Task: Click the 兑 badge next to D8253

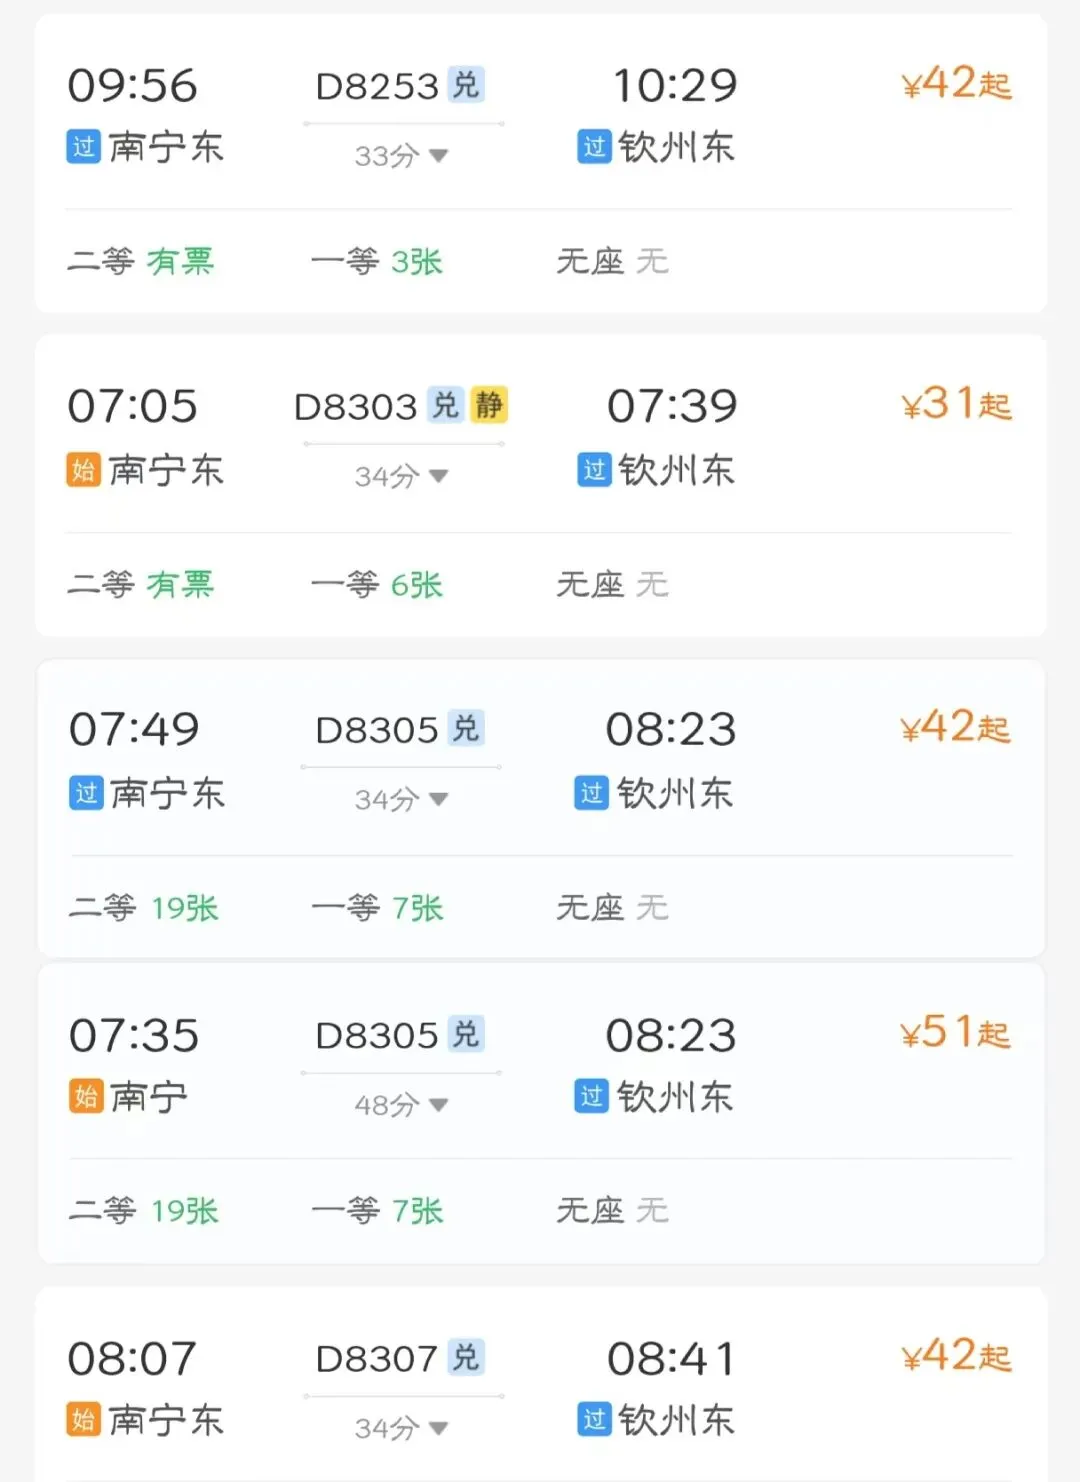Action: [x=465, y=85]
